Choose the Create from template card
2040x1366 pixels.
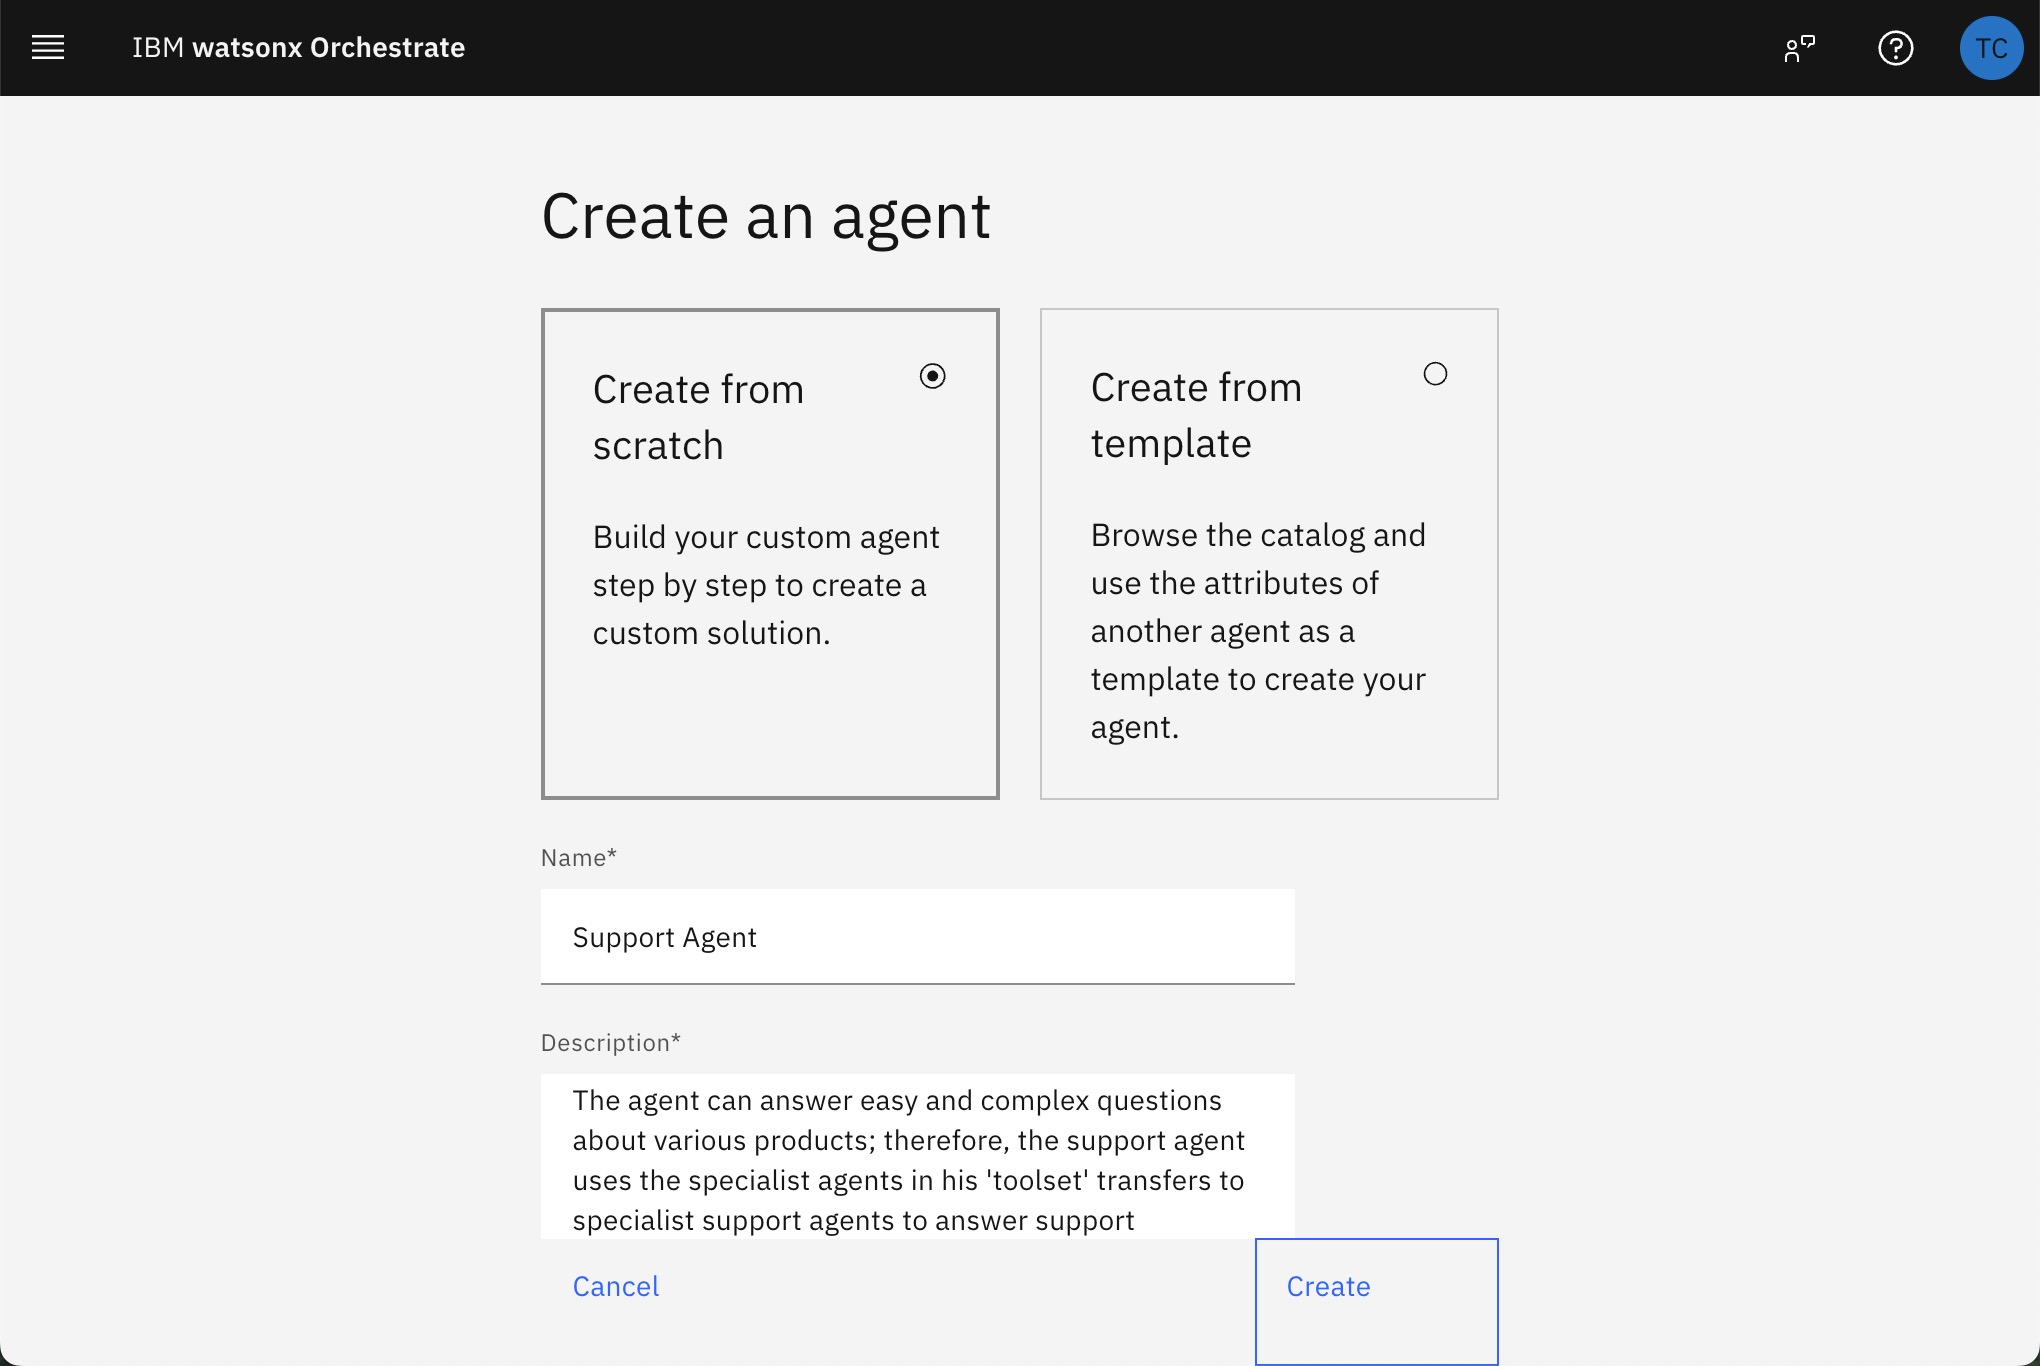coord(1268,553)
